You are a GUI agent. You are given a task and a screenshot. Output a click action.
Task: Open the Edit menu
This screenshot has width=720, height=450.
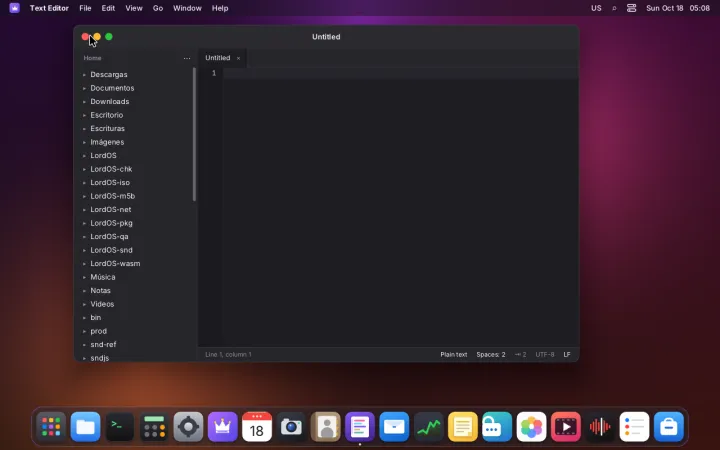click(x=108, y=8)
